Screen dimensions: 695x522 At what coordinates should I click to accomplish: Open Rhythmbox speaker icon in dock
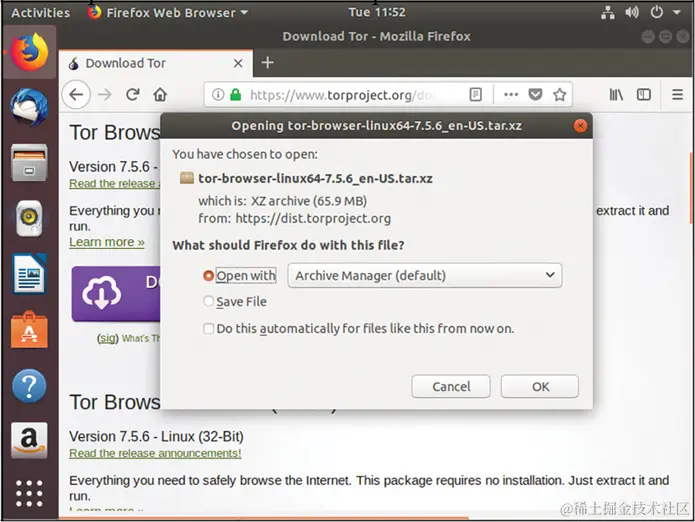(29, 218)
